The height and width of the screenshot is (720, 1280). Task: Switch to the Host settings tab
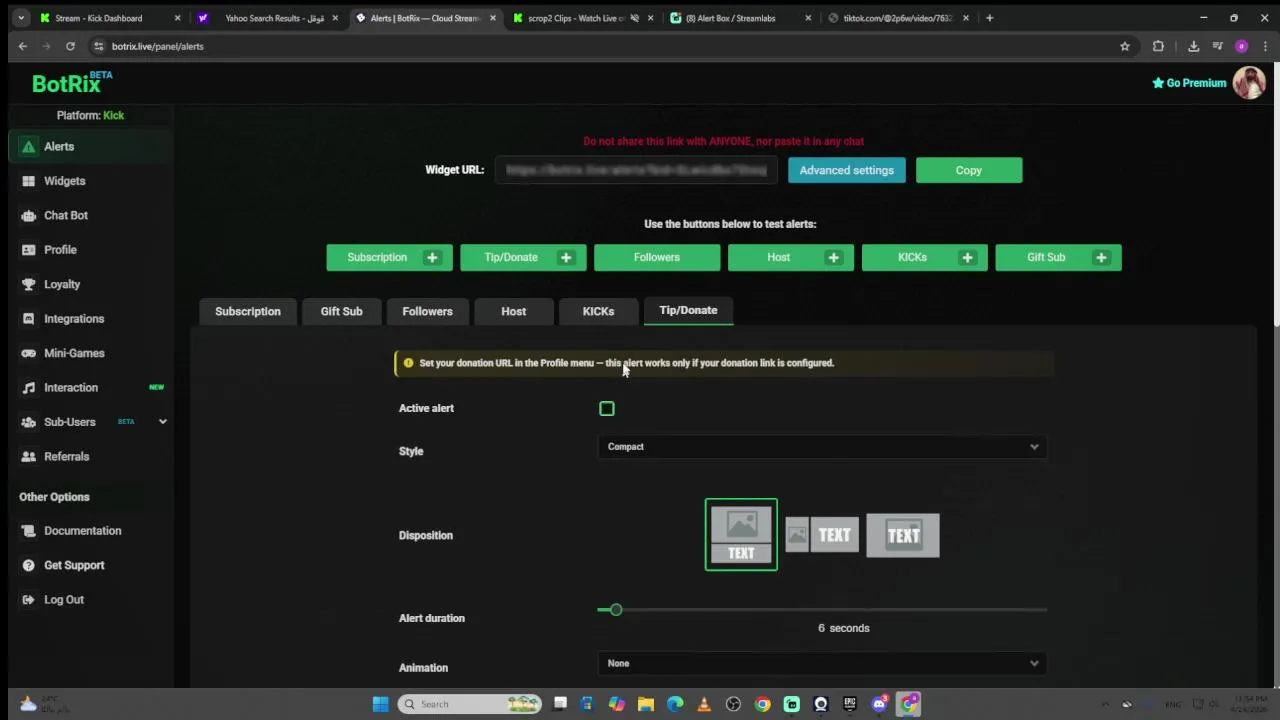coord(513,311)
